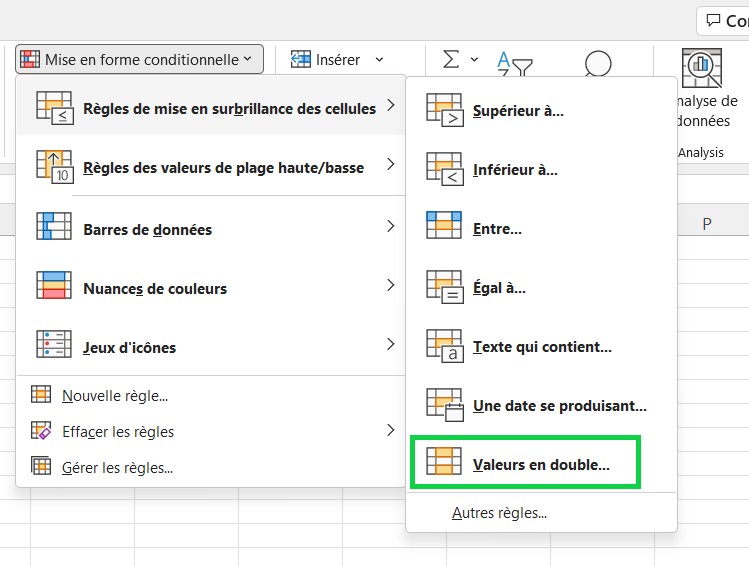This screenshot has width=749, height=566.
Task: Expand chevron next to Jeux d'icônes
Action: point(391,344)
